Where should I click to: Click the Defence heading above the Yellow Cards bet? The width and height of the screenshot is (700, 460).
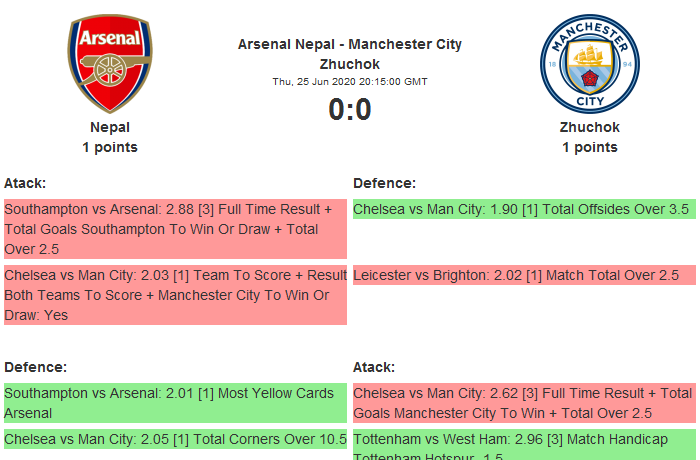35,367
